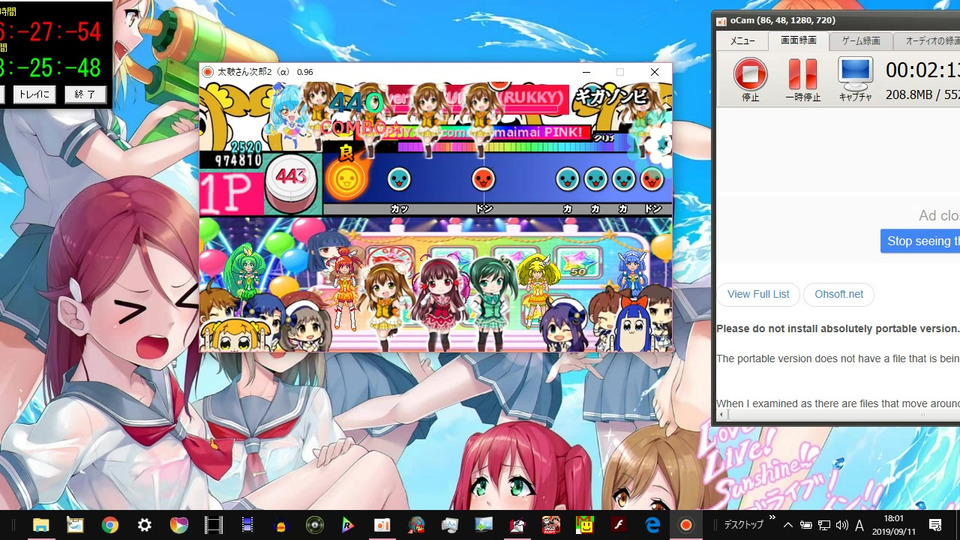The width and height of the screenshot is (960, 540).
Task: Switch to the ゲーム録画 tab in oCam
Action: click(x=860, y=41)
